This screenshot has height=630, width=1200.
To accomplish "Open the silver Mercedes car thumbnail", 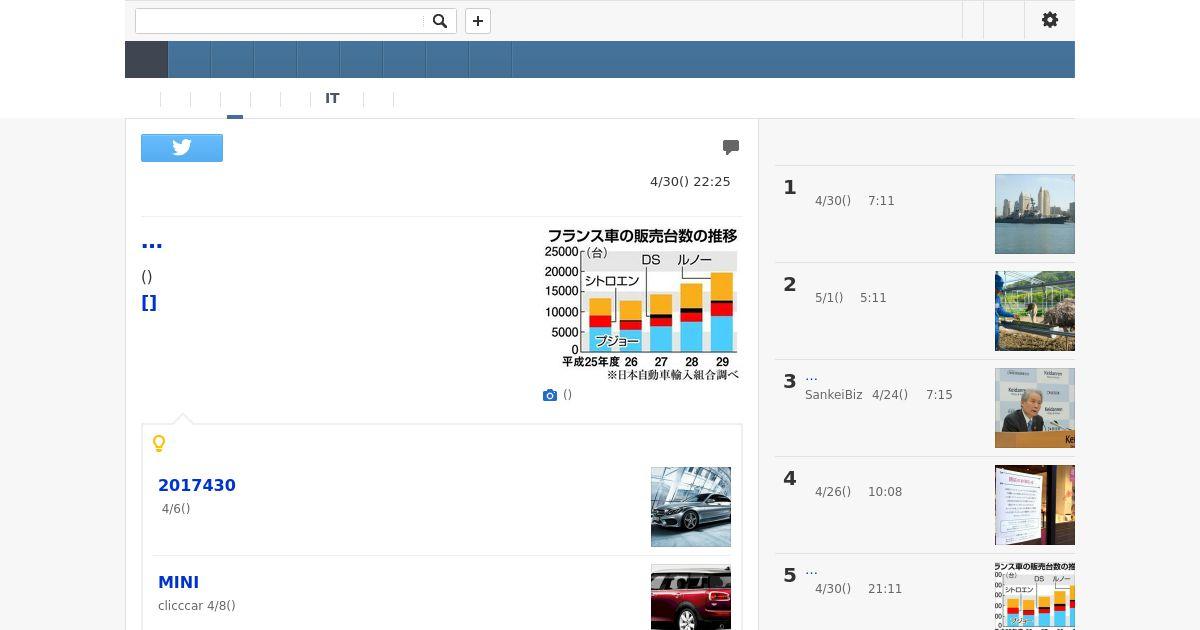I will [691, 507].
